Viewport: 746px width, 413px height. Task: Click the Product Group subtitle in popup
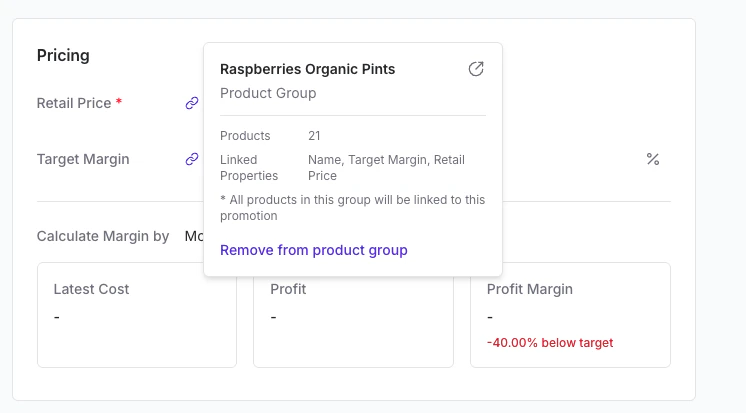coord(268,93)
